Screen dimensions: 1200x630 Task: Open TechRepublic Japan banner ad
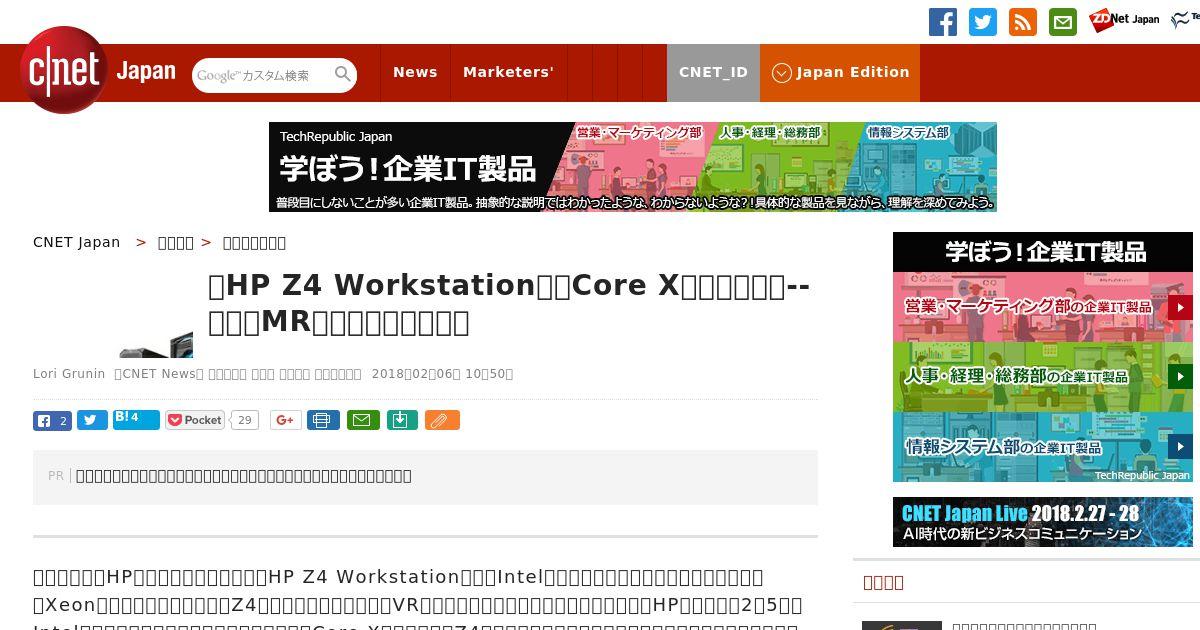coord(633,167)
